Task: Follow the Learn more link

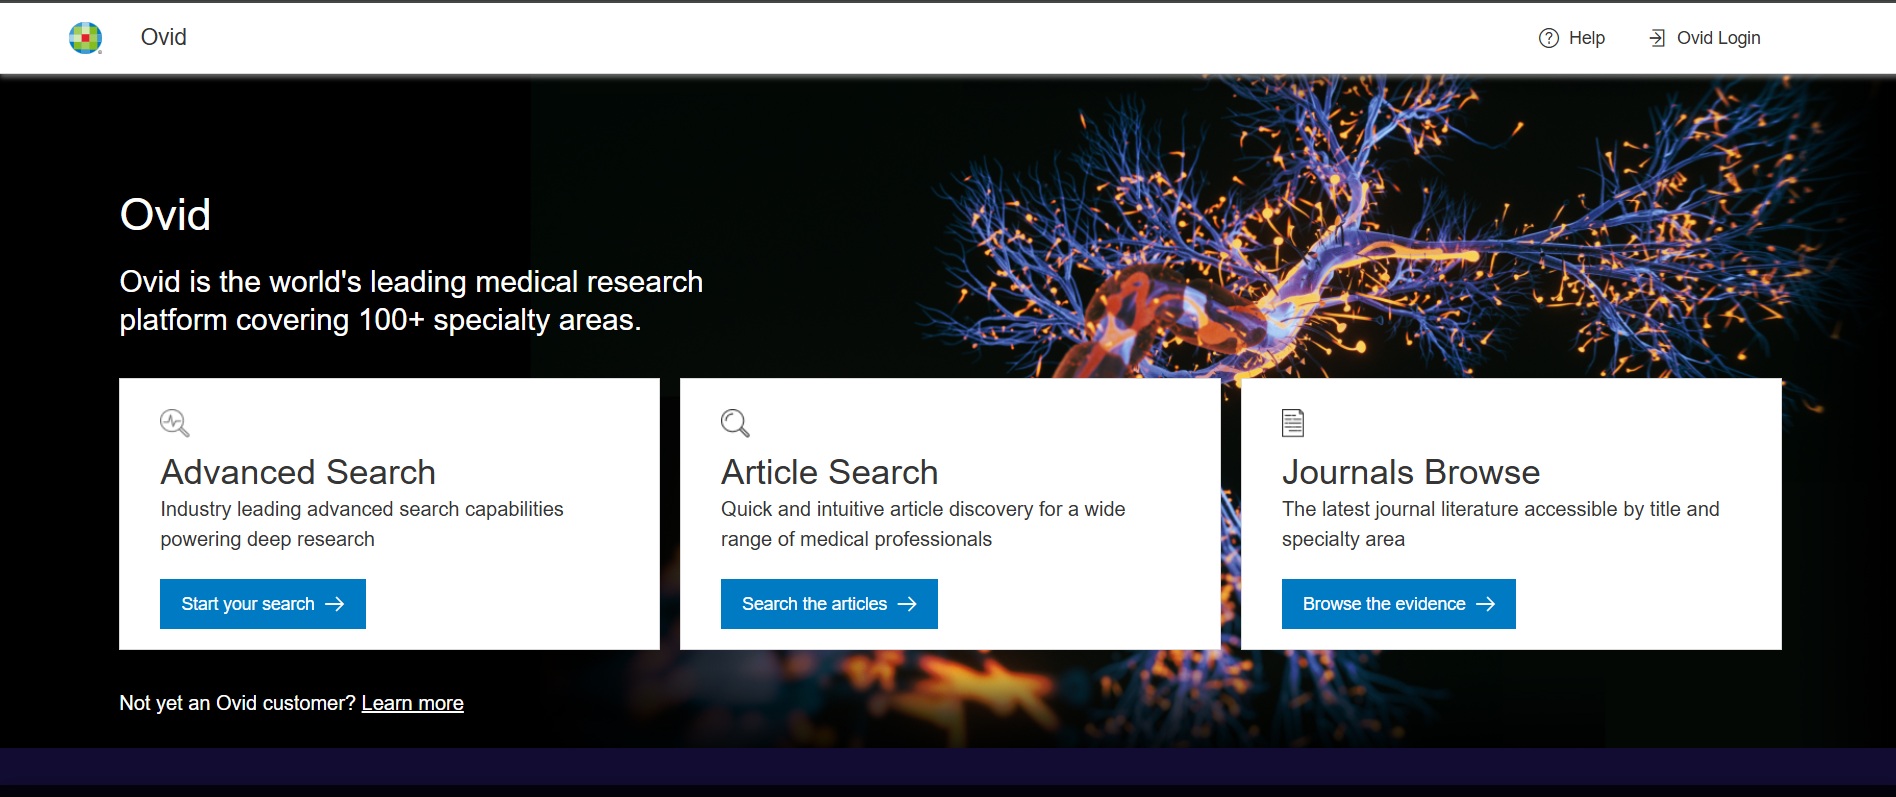Action: (412, 703)
